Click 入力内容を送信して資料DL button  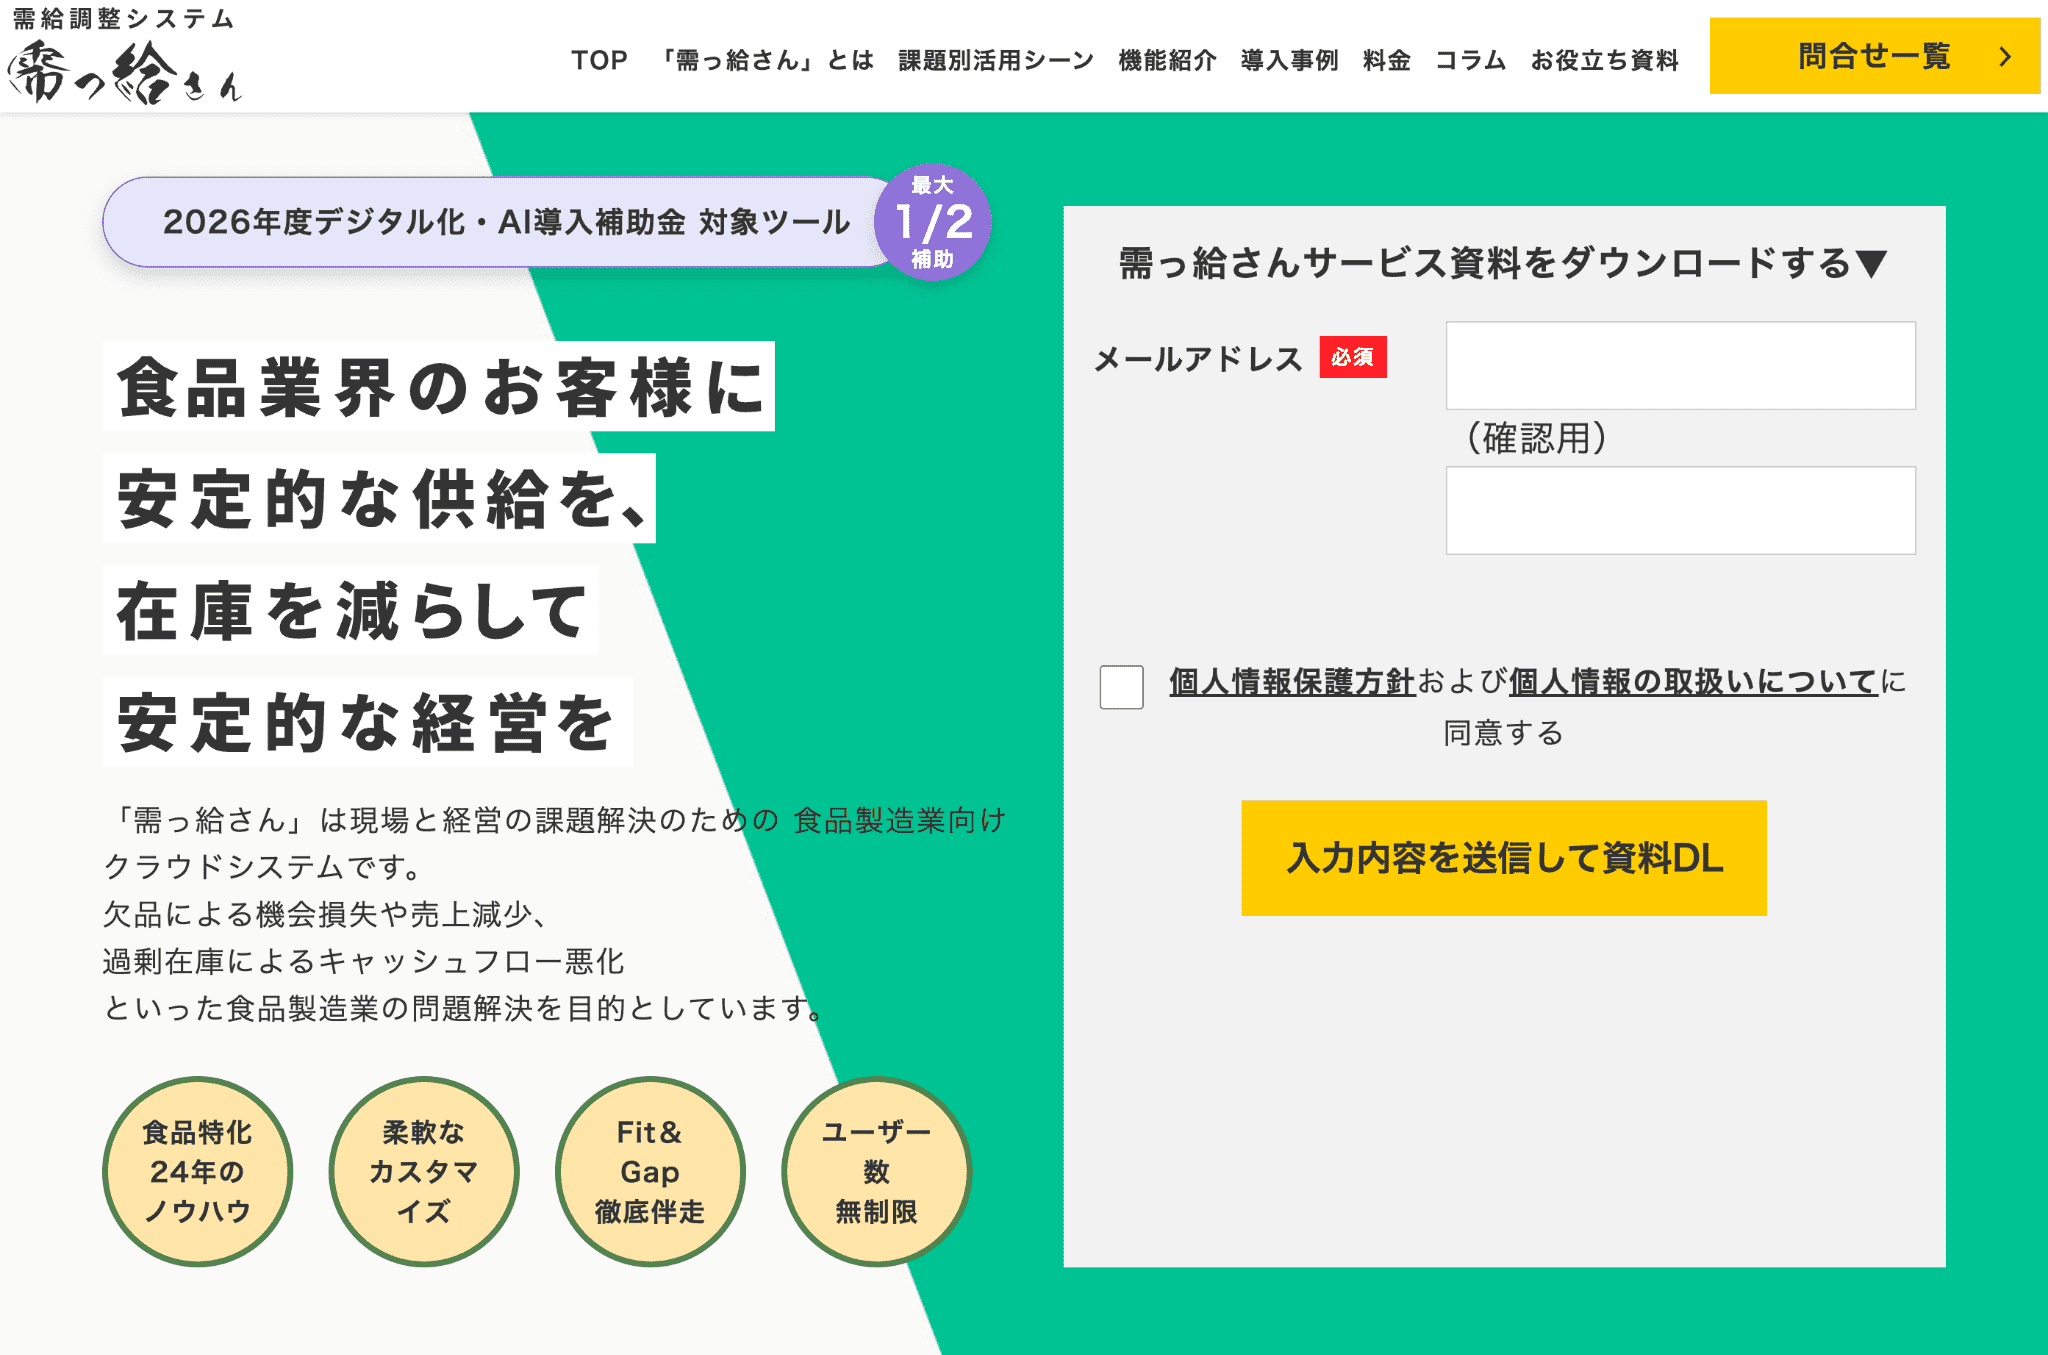pyautogui.click(x=1504, y=858)
